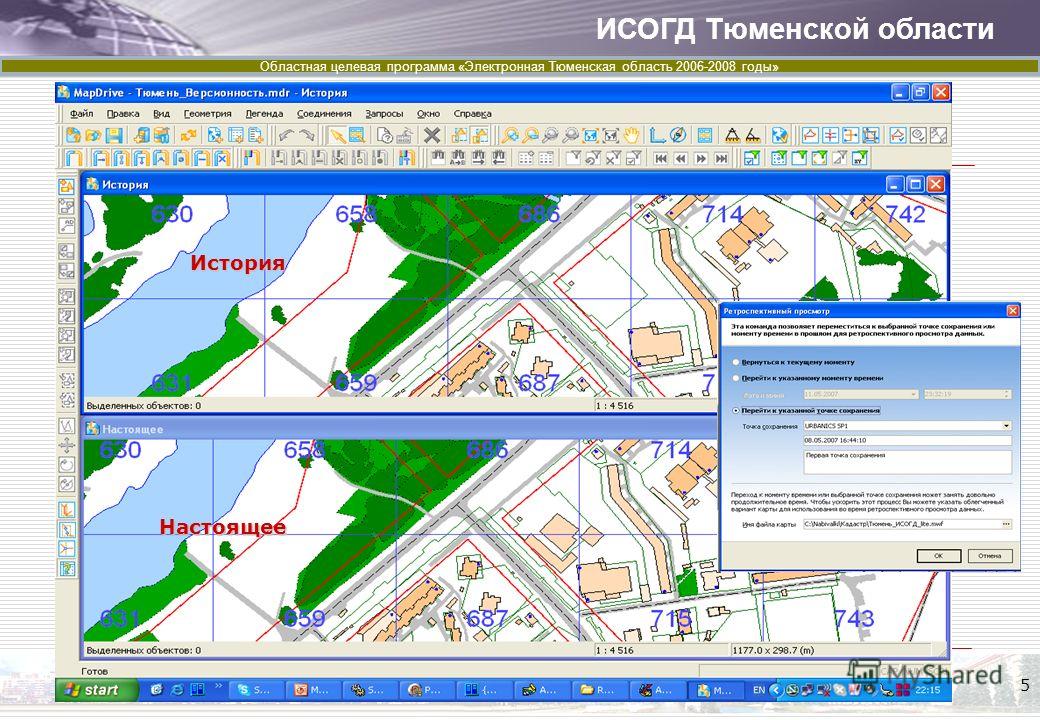The image size is (1040, 720).
Task: Click the New document toolbar icon
Action: [x=73, y=135]
